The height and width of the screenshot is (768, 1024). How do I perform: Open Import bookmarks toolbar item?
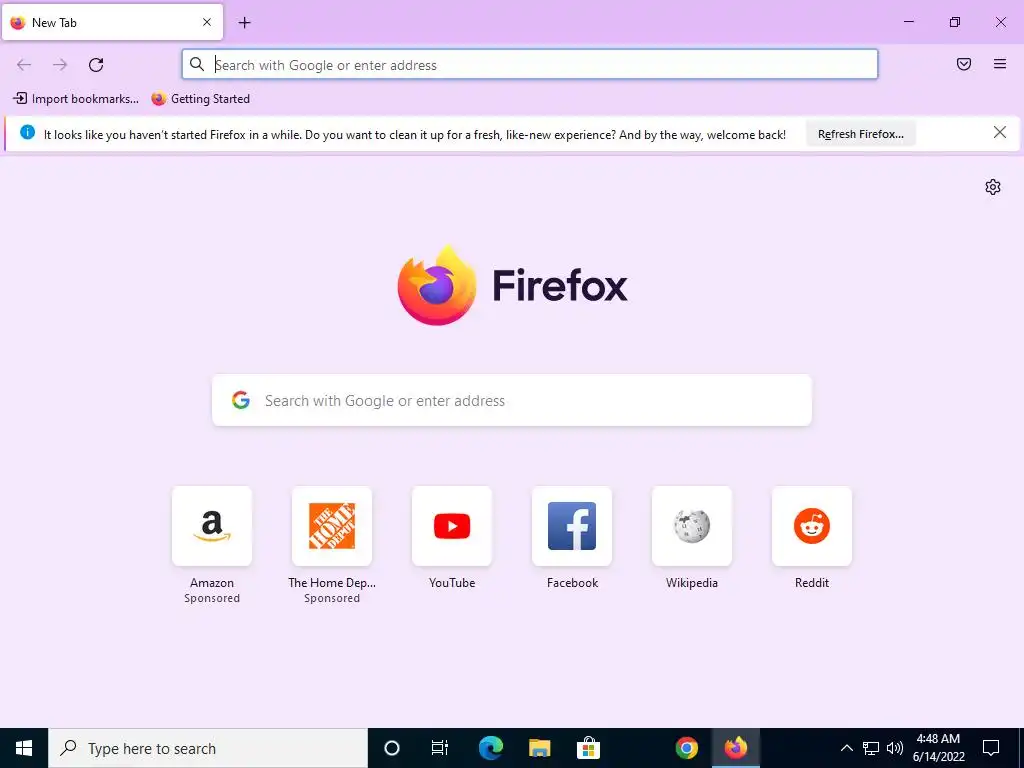click(x=76, y=99)
